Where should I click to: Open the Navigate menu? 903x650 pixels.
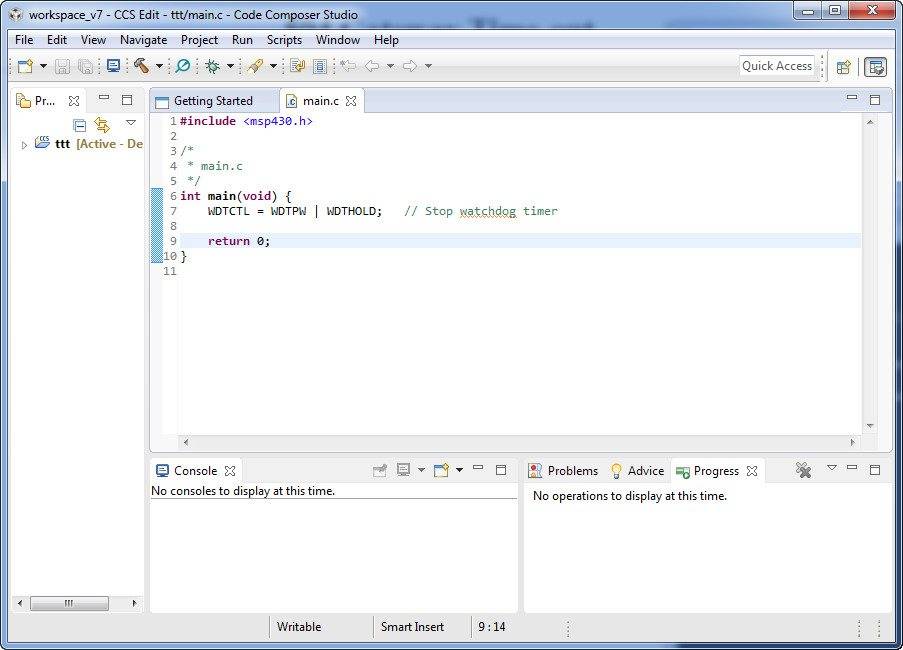click(x=143, y=40)
